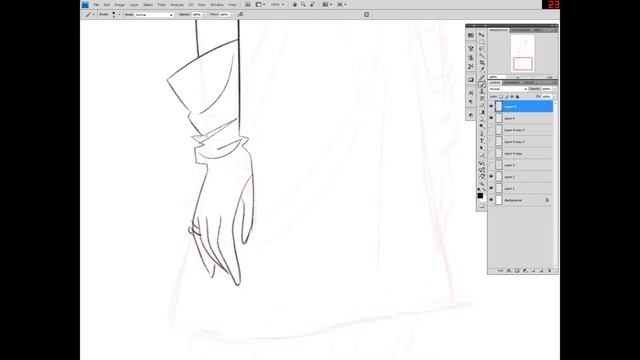640x360 pixels.
Task: Select the Eyedropper tool
Action: 482,69
